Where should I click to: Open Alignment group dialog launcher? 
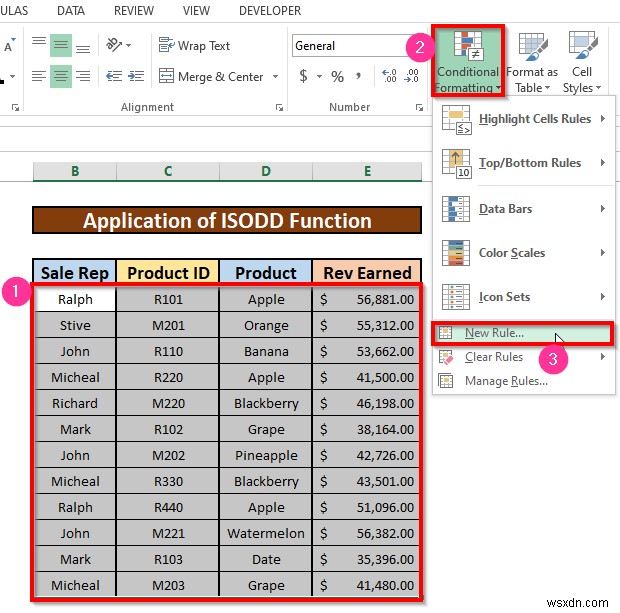[x=280, y=107]
